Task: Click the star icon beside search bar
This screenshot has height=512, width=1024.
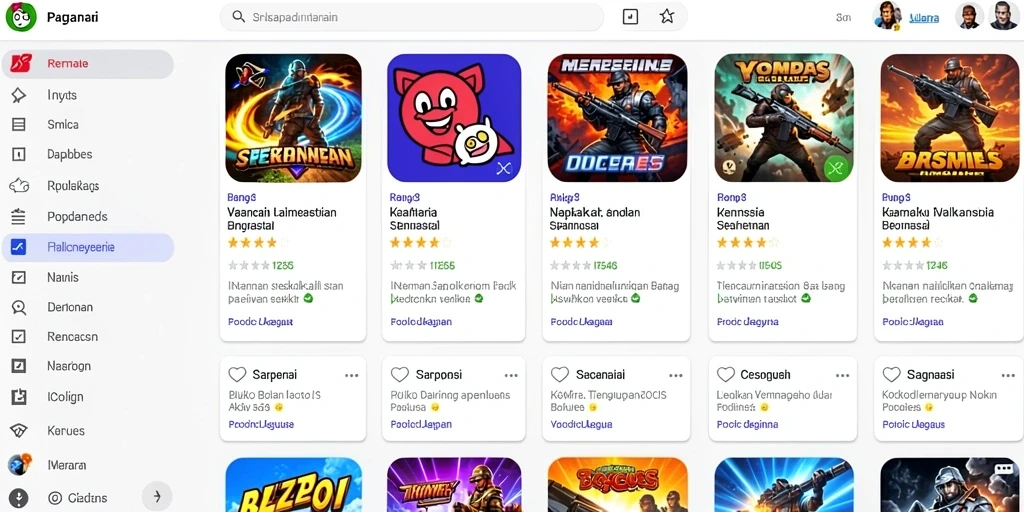Action: coord(666,17)
